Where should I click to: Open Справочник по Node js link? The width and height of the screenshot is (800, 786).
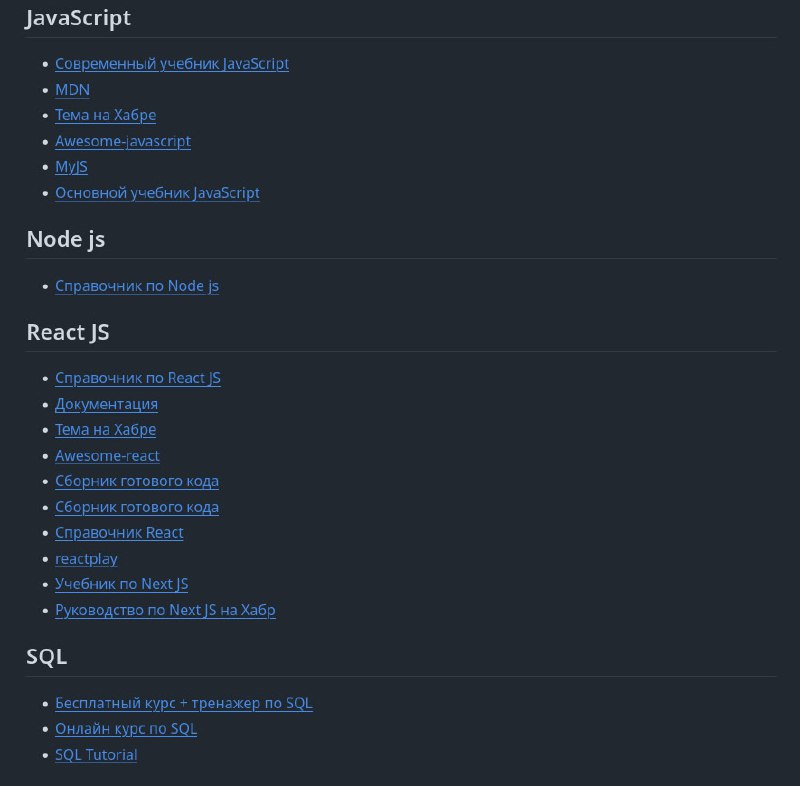pos(137,286)
